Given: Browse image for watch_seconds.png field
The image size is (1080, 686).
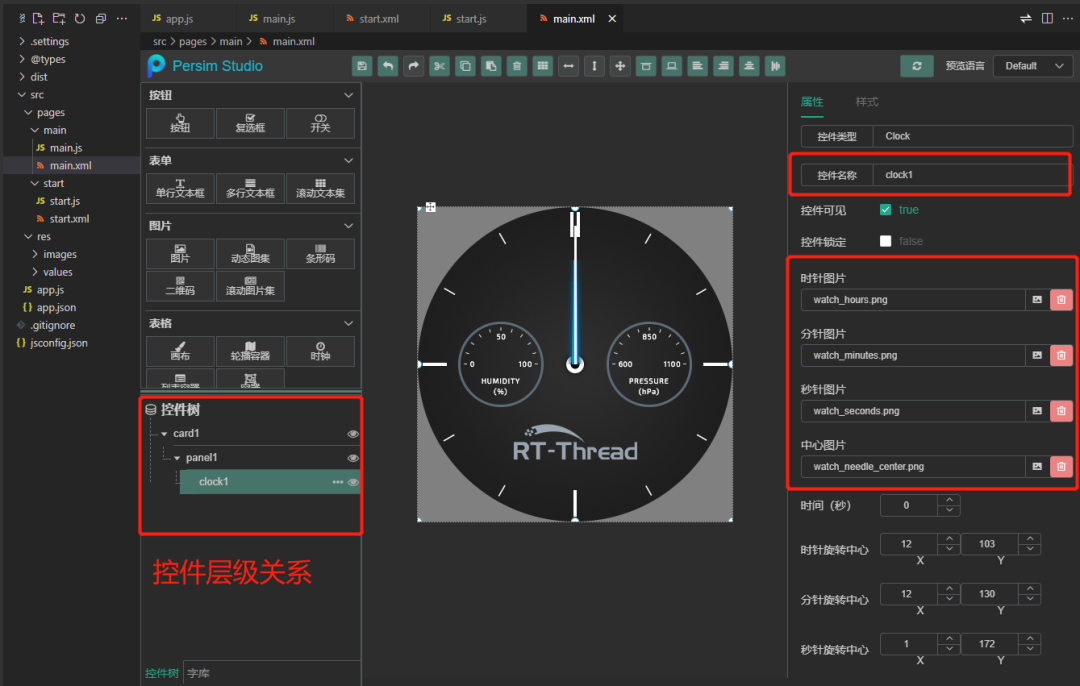Looking at the screenshot, I should pos(1037,411).
